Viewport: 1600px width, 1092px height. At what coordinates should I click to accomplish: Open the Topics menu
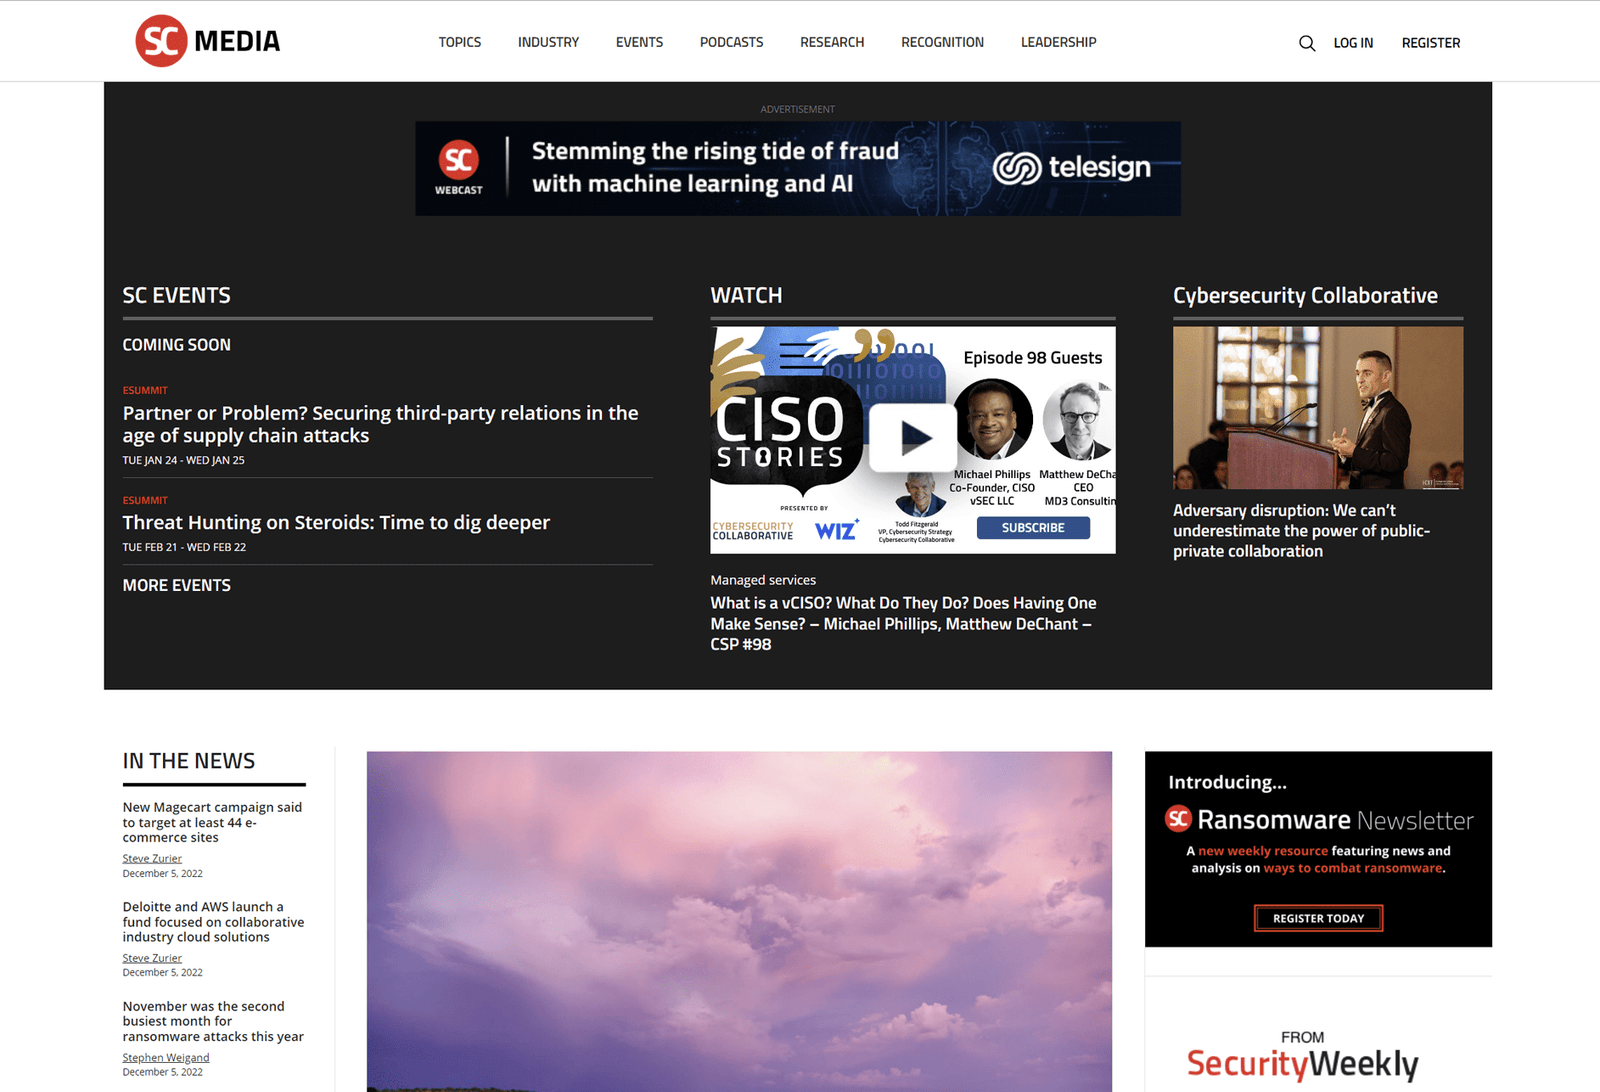(460, 42)
